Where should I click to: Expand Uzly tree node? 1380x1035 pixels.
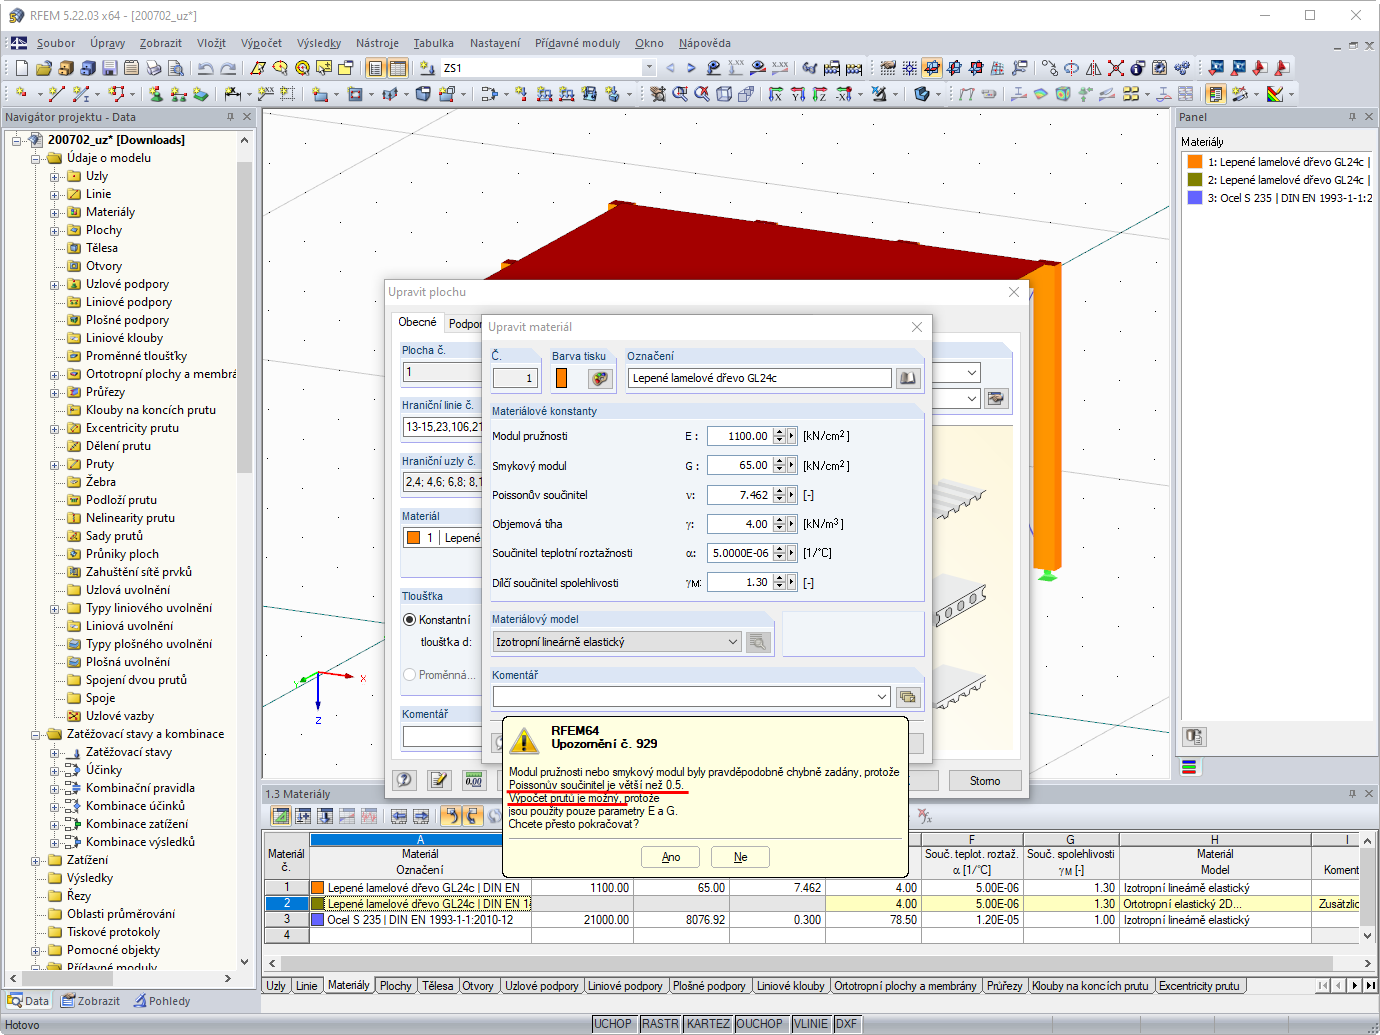pyautogui.click(x=55, y=177)
